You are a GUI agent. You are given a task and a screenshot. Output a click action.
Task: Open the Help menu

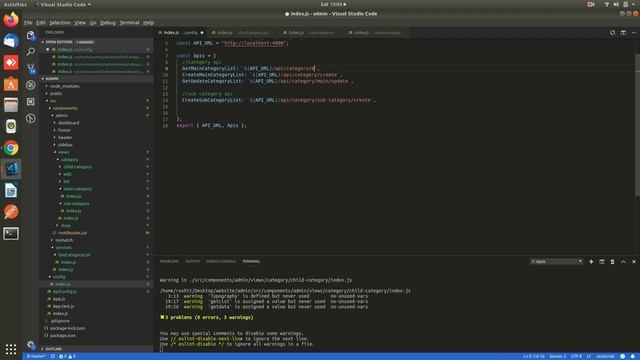pyautogui.click(x=149, y=23)
